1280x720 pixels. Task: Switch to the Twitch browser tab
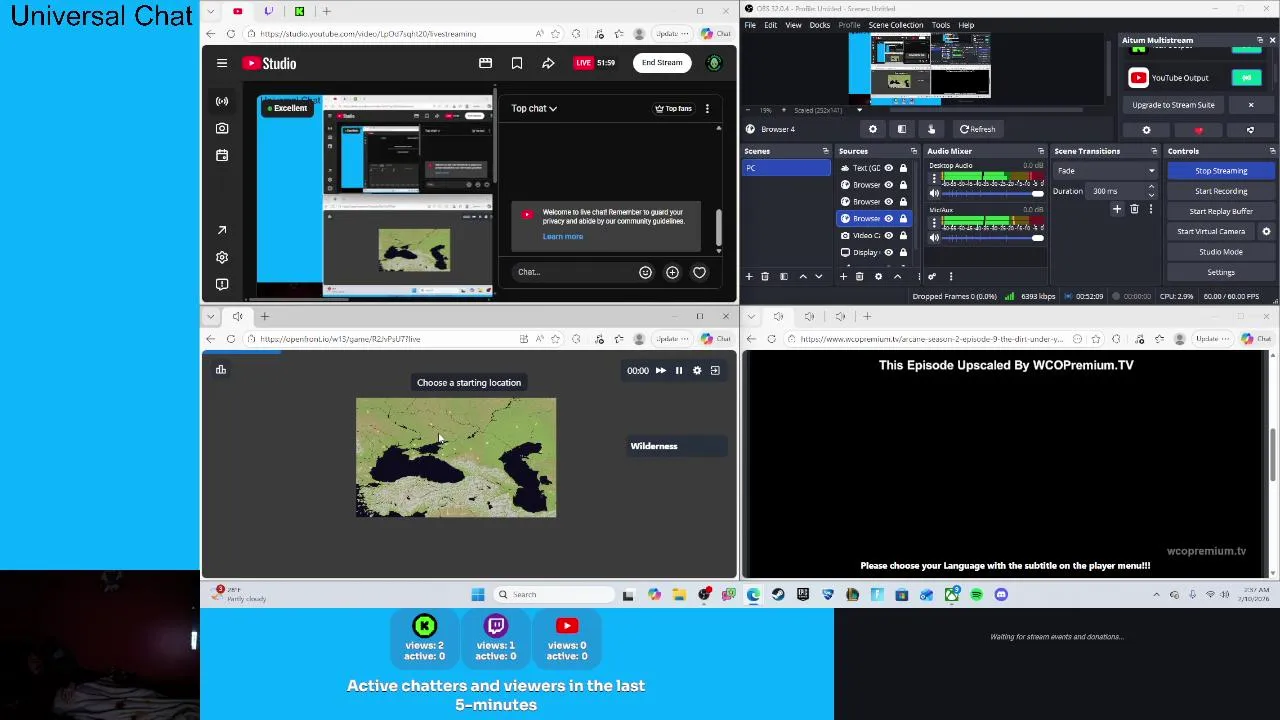(268, 11)
